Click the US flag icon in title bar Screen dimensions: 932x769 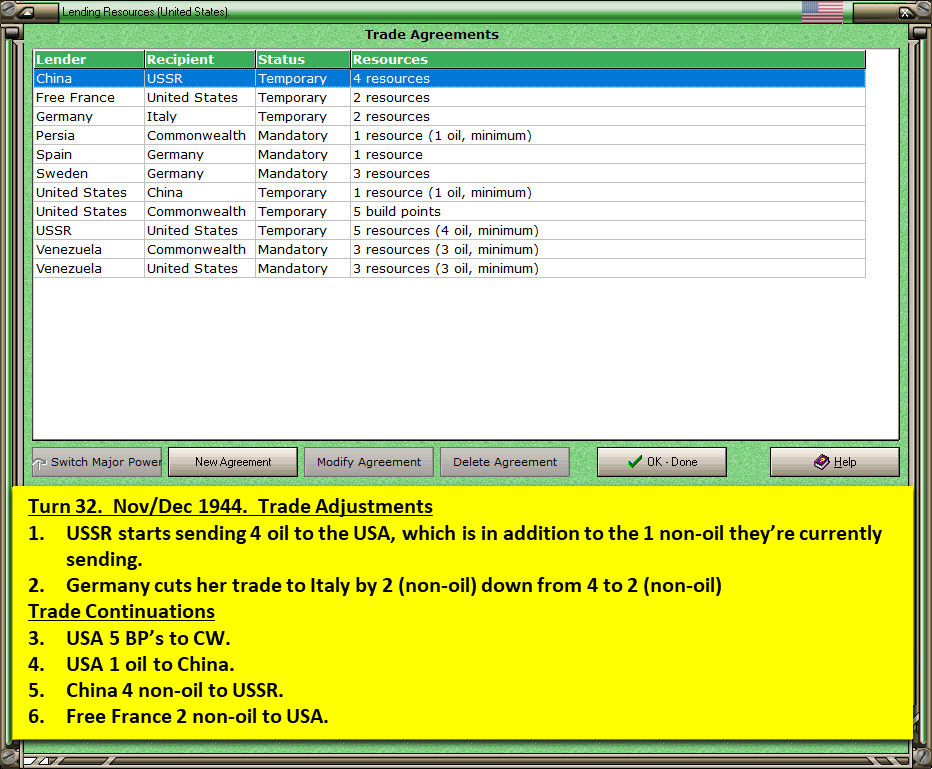822,12
